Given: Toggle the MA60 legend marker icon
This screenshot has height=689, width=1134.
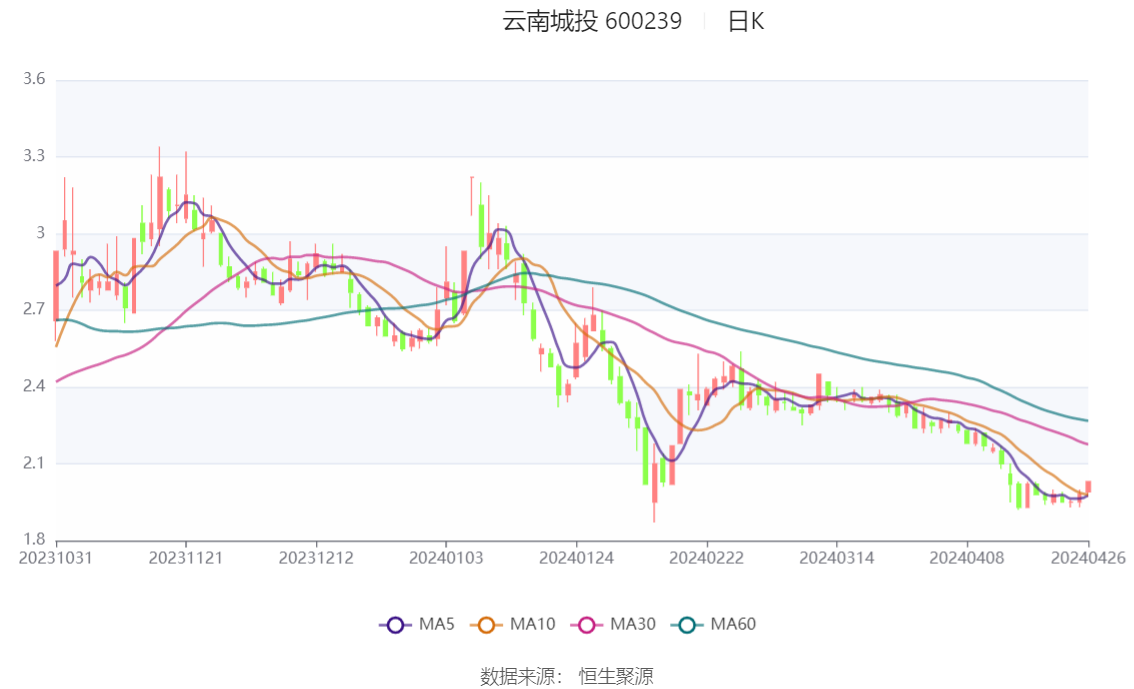Looking at the screenshot, I should click(687, 625).
